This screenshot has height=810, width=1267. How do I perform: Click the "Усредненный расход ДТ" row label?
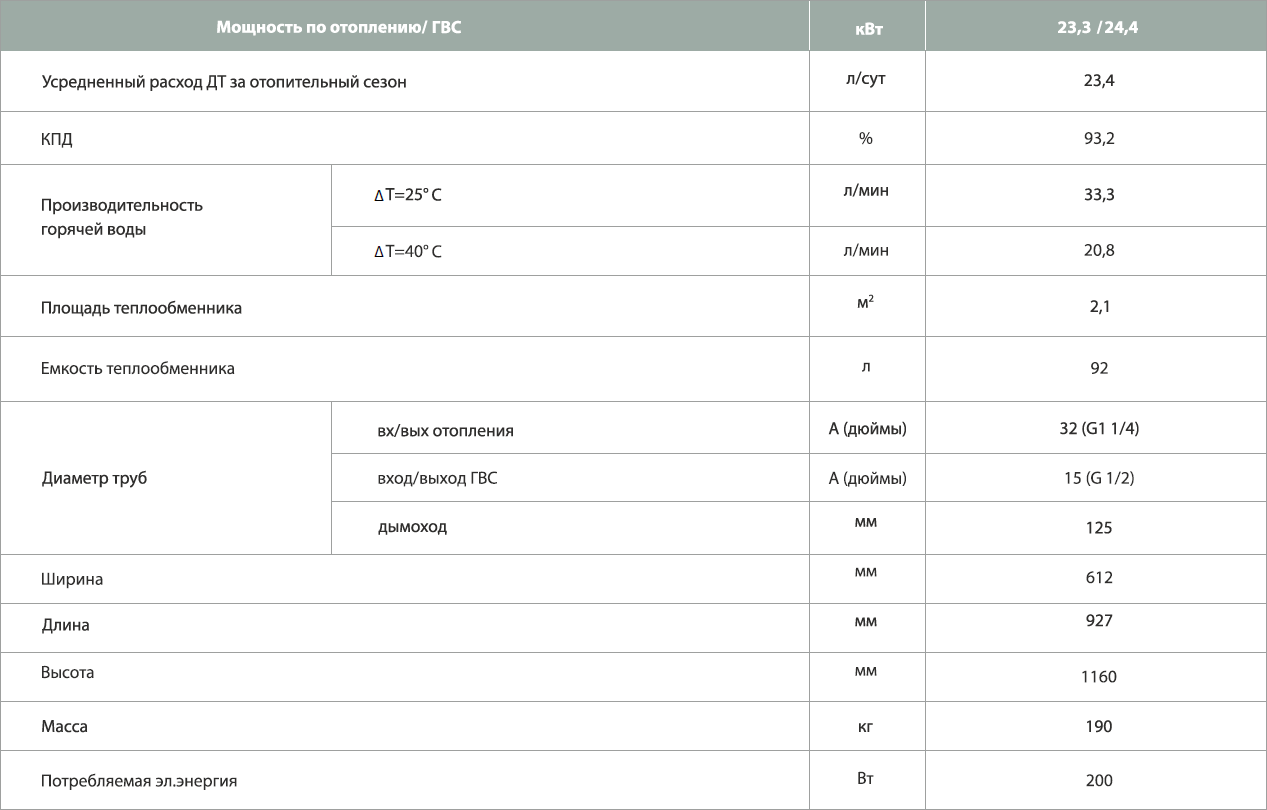coord(224,82)
